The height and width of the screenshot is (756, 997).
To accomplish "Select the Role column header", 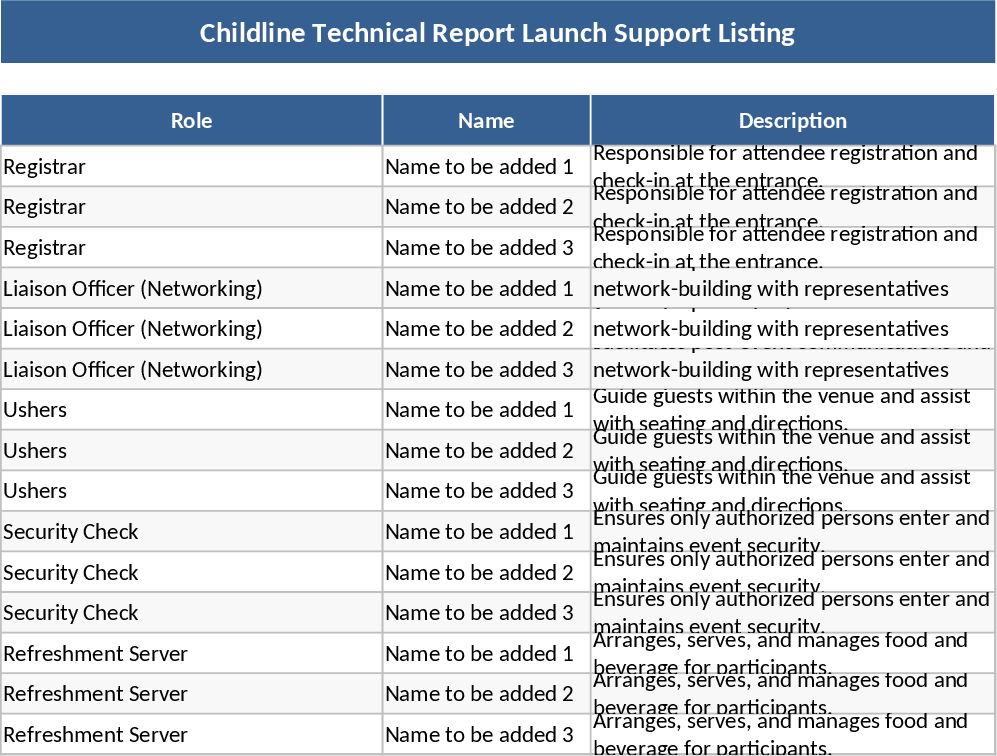I will [x=190, y=120].
